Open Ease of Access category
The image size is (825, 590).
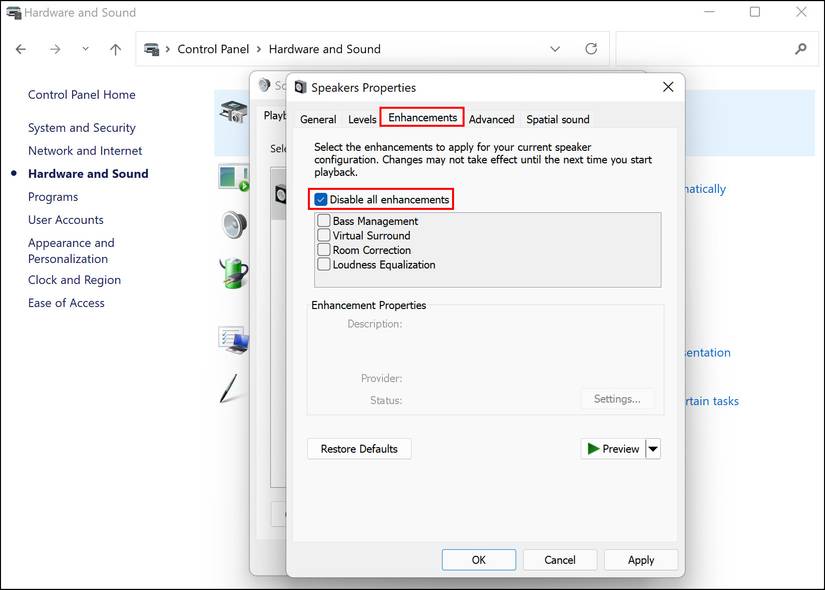click(66, 303)
